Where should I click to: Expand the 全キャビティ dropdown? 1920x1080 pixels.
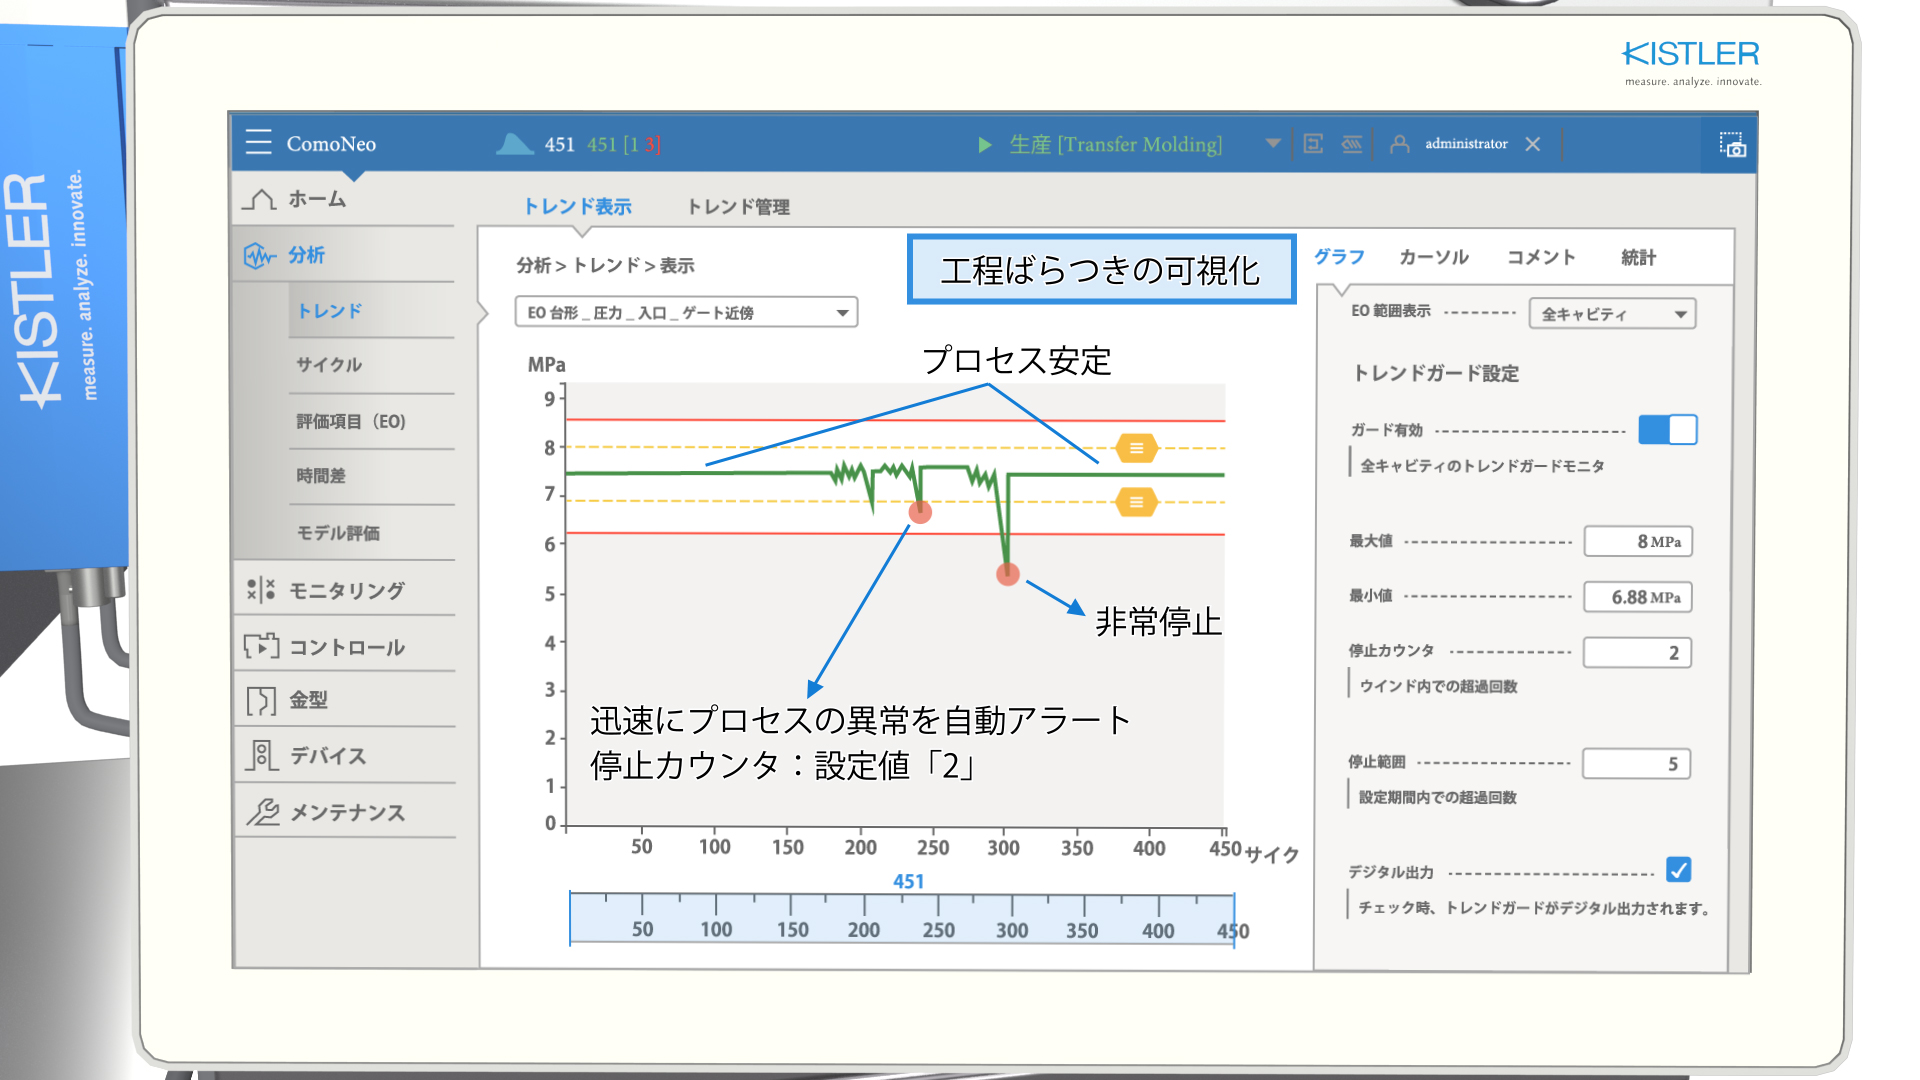(1612, 314)
